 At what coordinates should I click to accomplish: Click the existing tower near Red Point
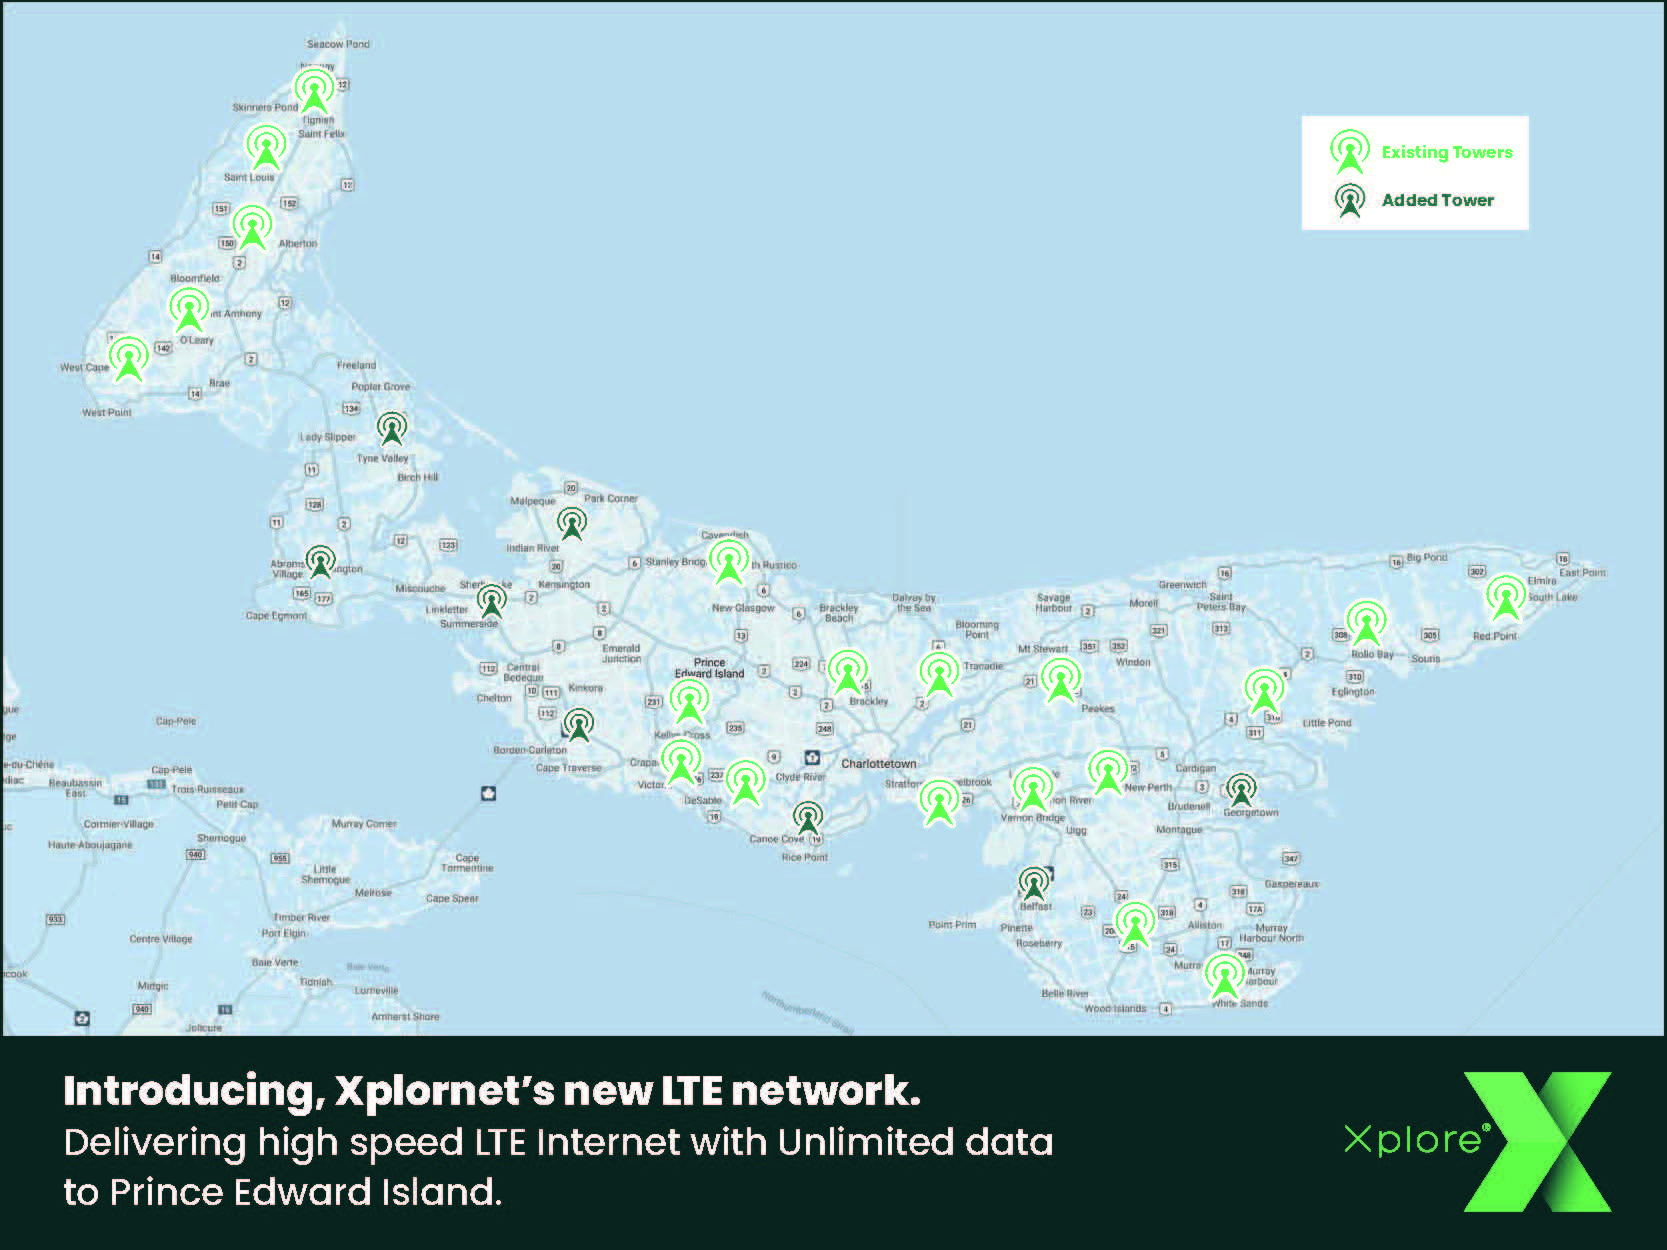click(1505, 597)
